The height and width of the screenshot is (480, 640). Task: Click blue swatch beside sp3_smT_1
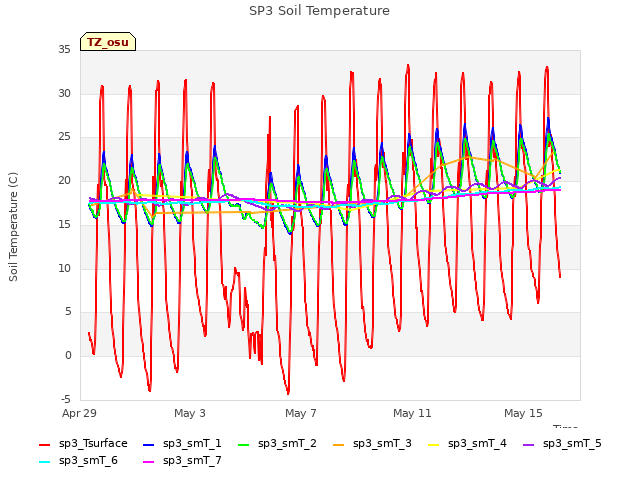click(x=149, y=444)
